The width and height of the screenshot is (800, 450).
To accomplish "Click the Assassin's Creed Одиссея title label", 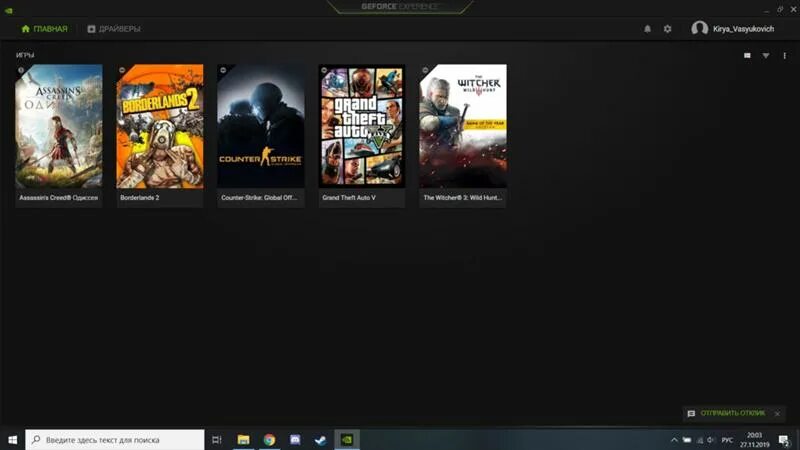I will click(x=59, y=198).
